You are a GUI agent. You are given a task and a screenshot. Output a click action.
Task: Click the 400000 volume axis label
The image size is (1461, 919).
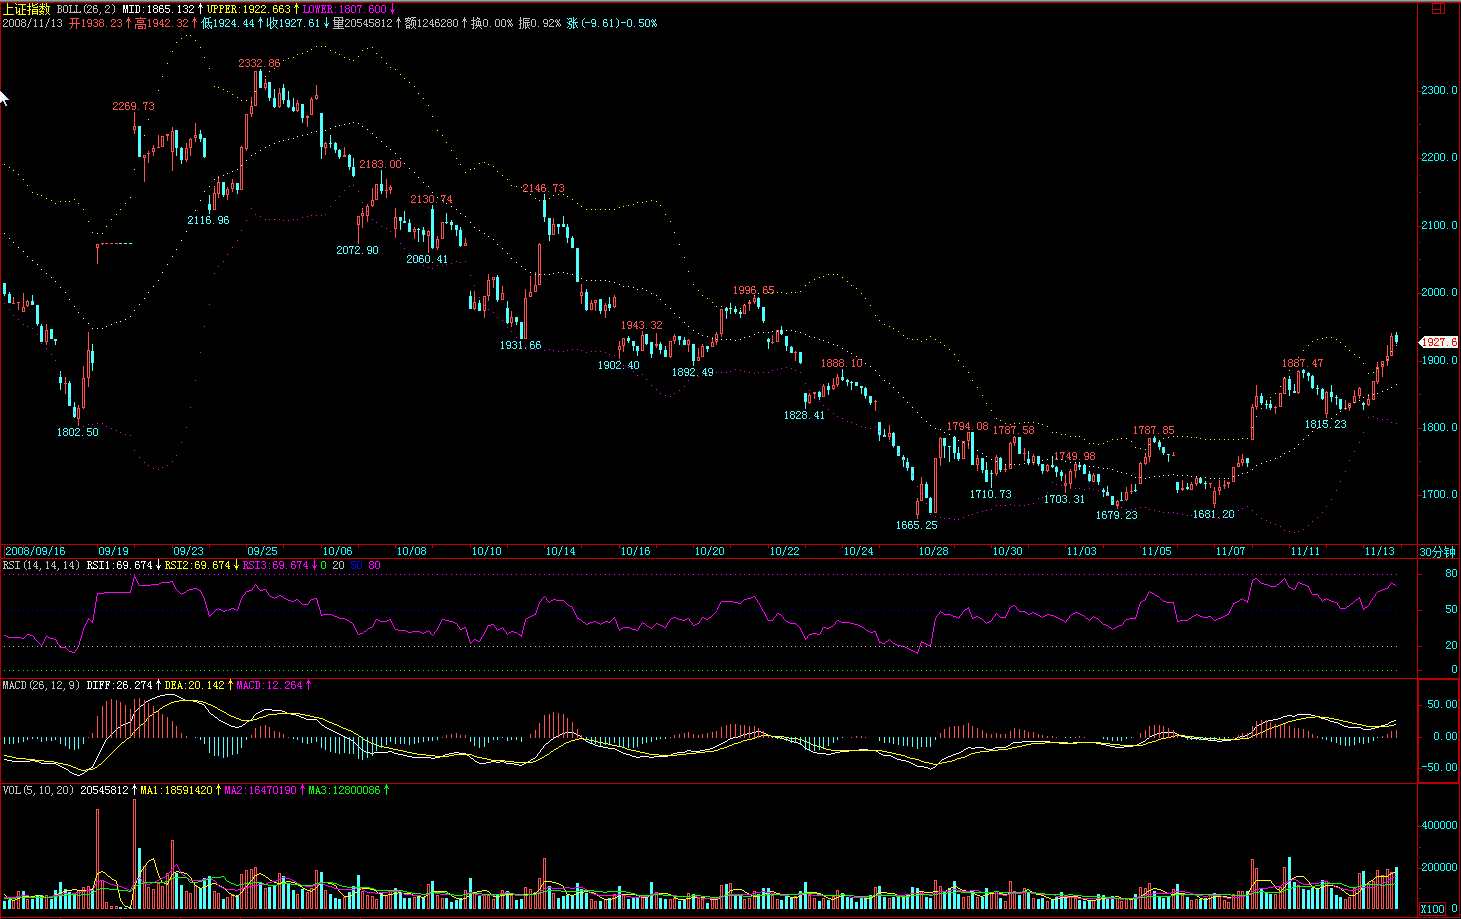pos(1439,826)
